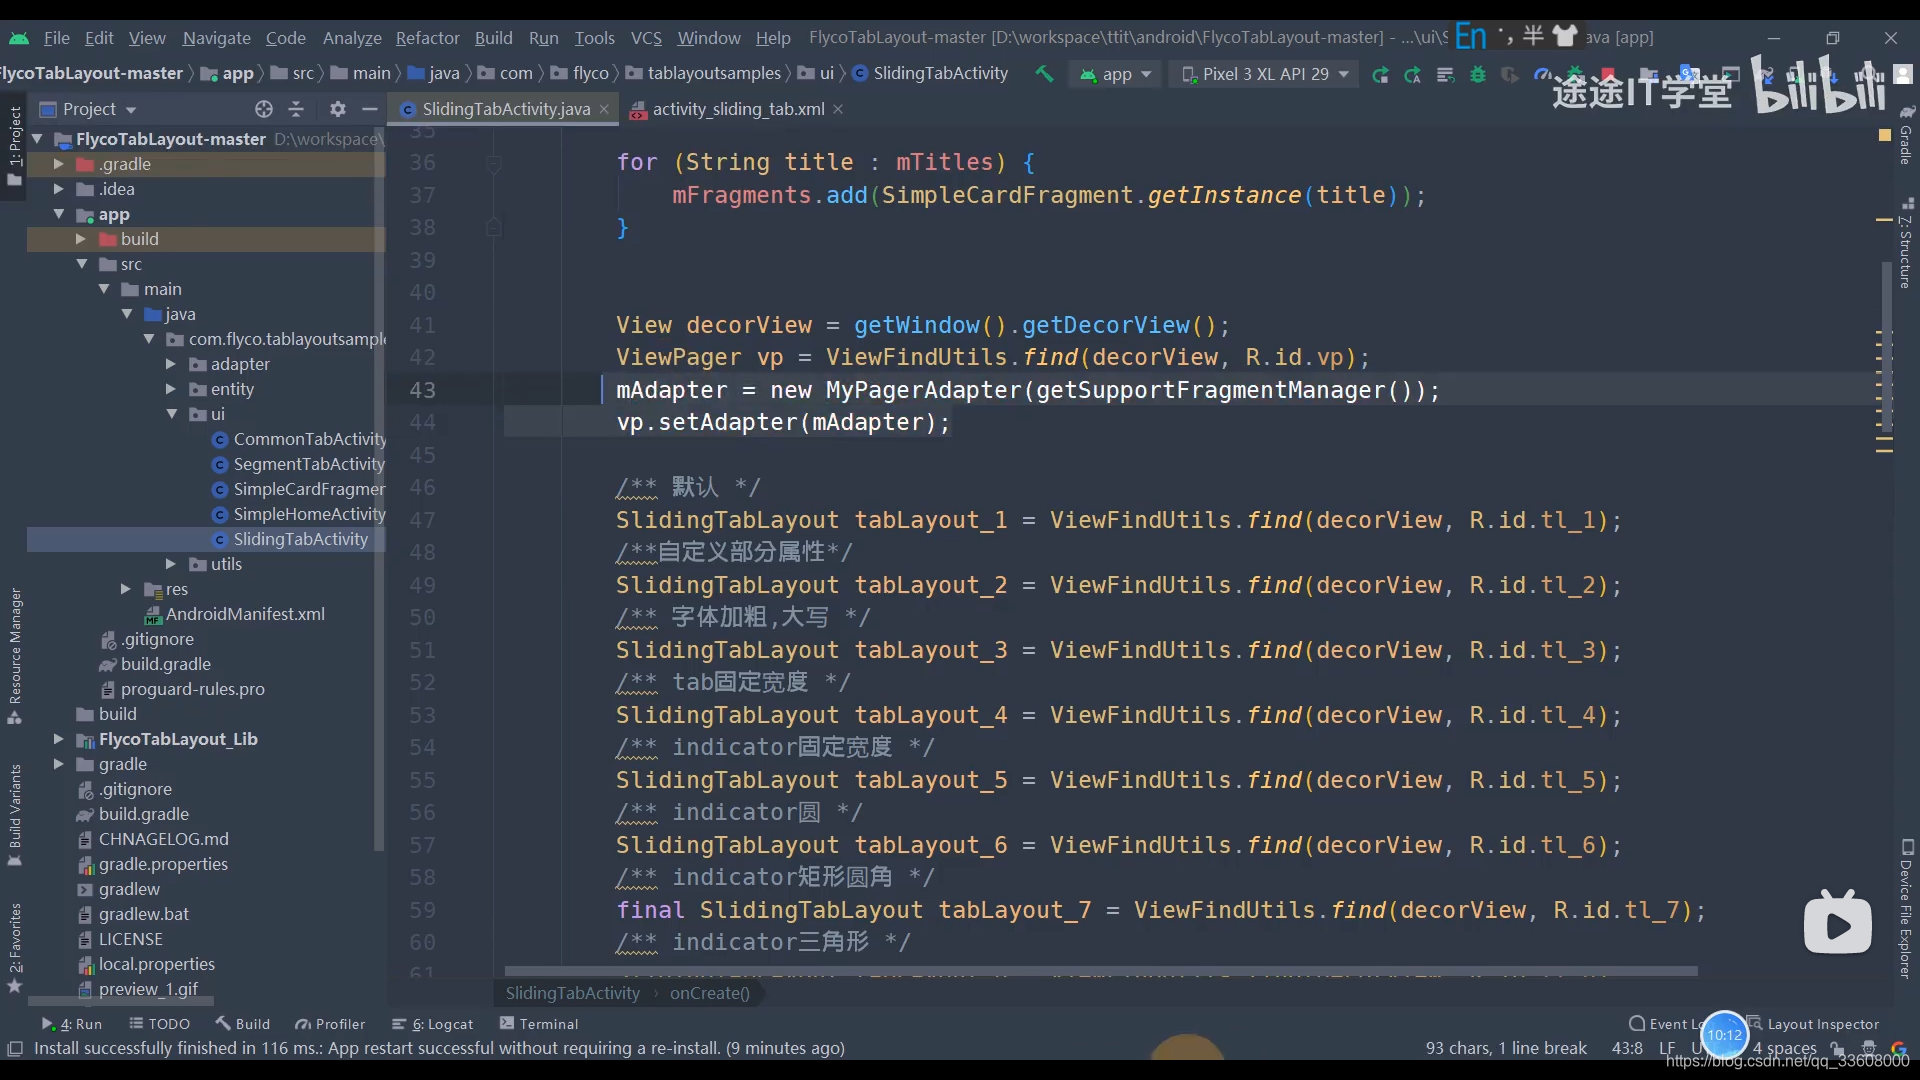This screenshot has width=1920, height=1080.
Task: Expand the .gradle folder
Action: point(58,164)
